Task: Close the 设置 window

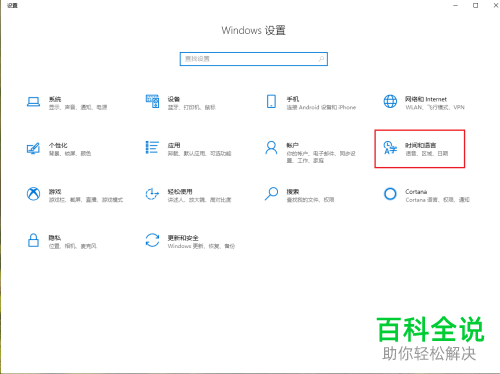Action: point(495,5)
